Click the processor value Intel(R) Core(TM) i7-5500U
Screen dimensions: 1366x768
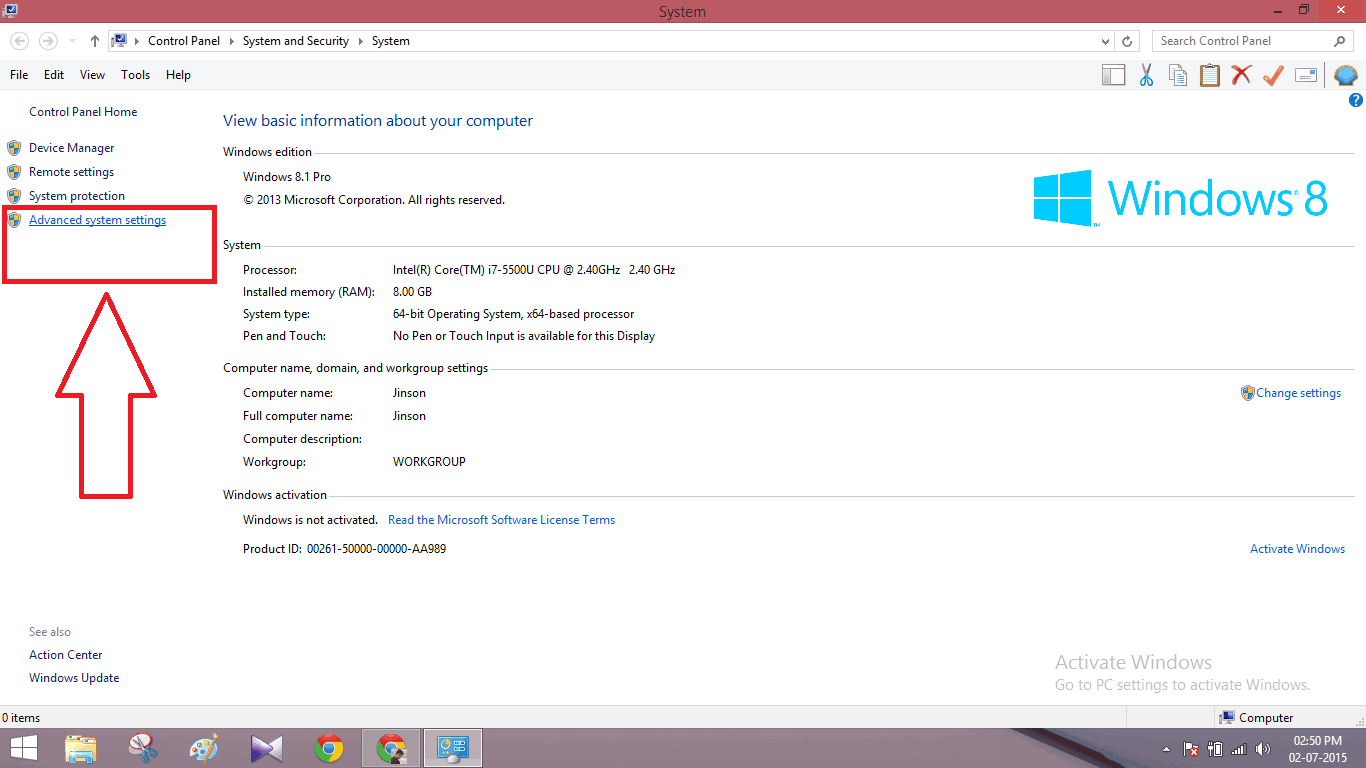(534, 270)
